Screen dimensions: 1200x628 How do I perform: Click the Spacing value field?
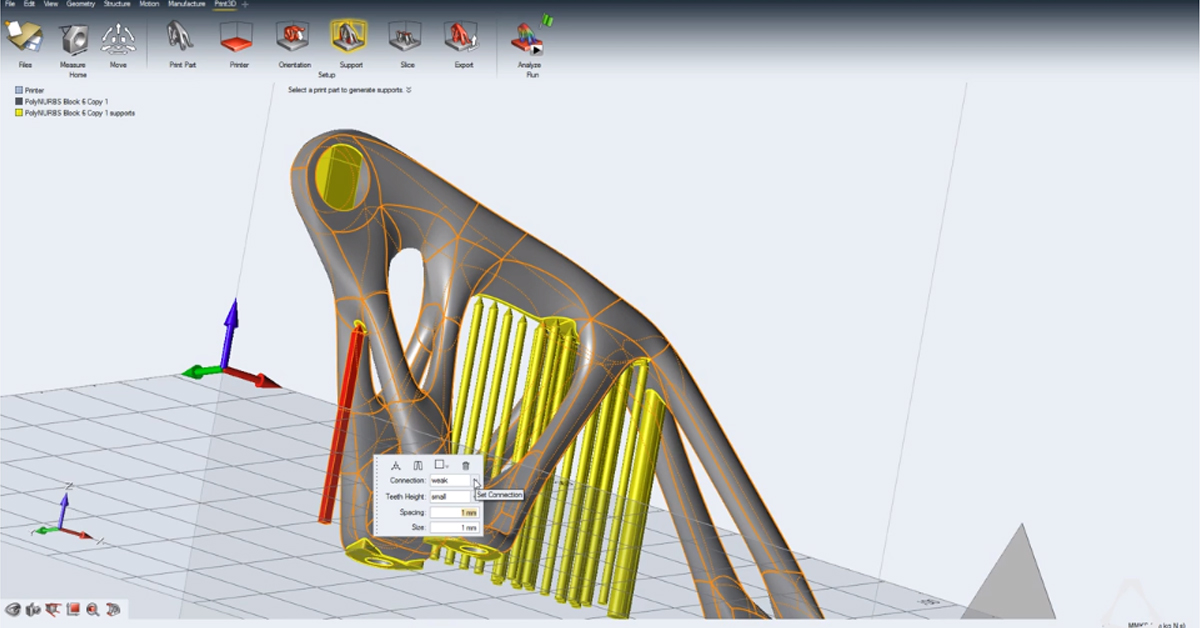tap(455, 512)
